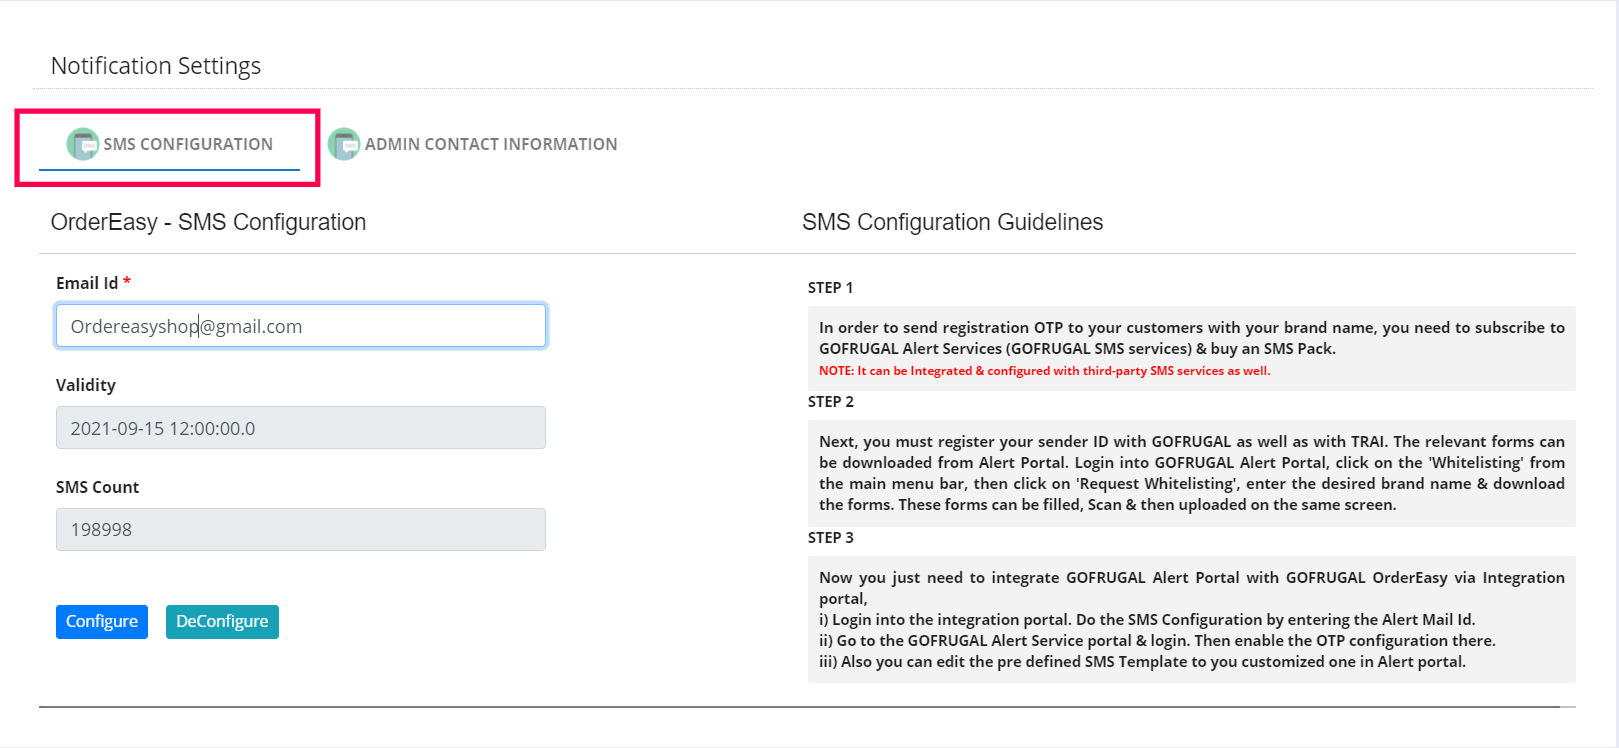This screenshot has width=1619, height=748.
Task: Click the Validity label
Action: tap(86, 385)
